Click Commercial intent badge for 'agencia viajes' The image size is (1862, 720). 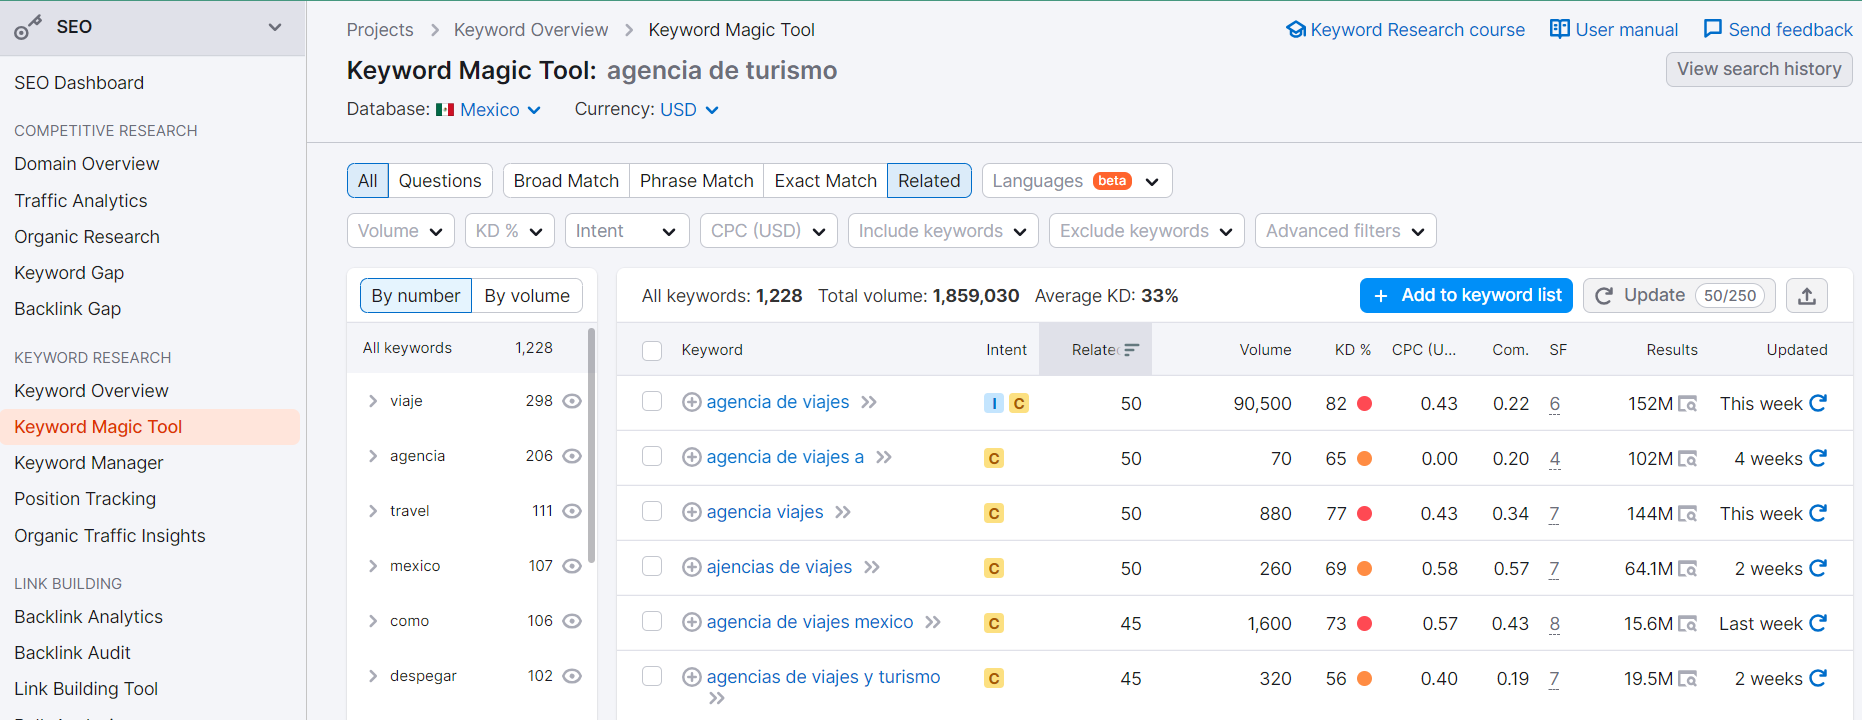click(x=994, y=513)
